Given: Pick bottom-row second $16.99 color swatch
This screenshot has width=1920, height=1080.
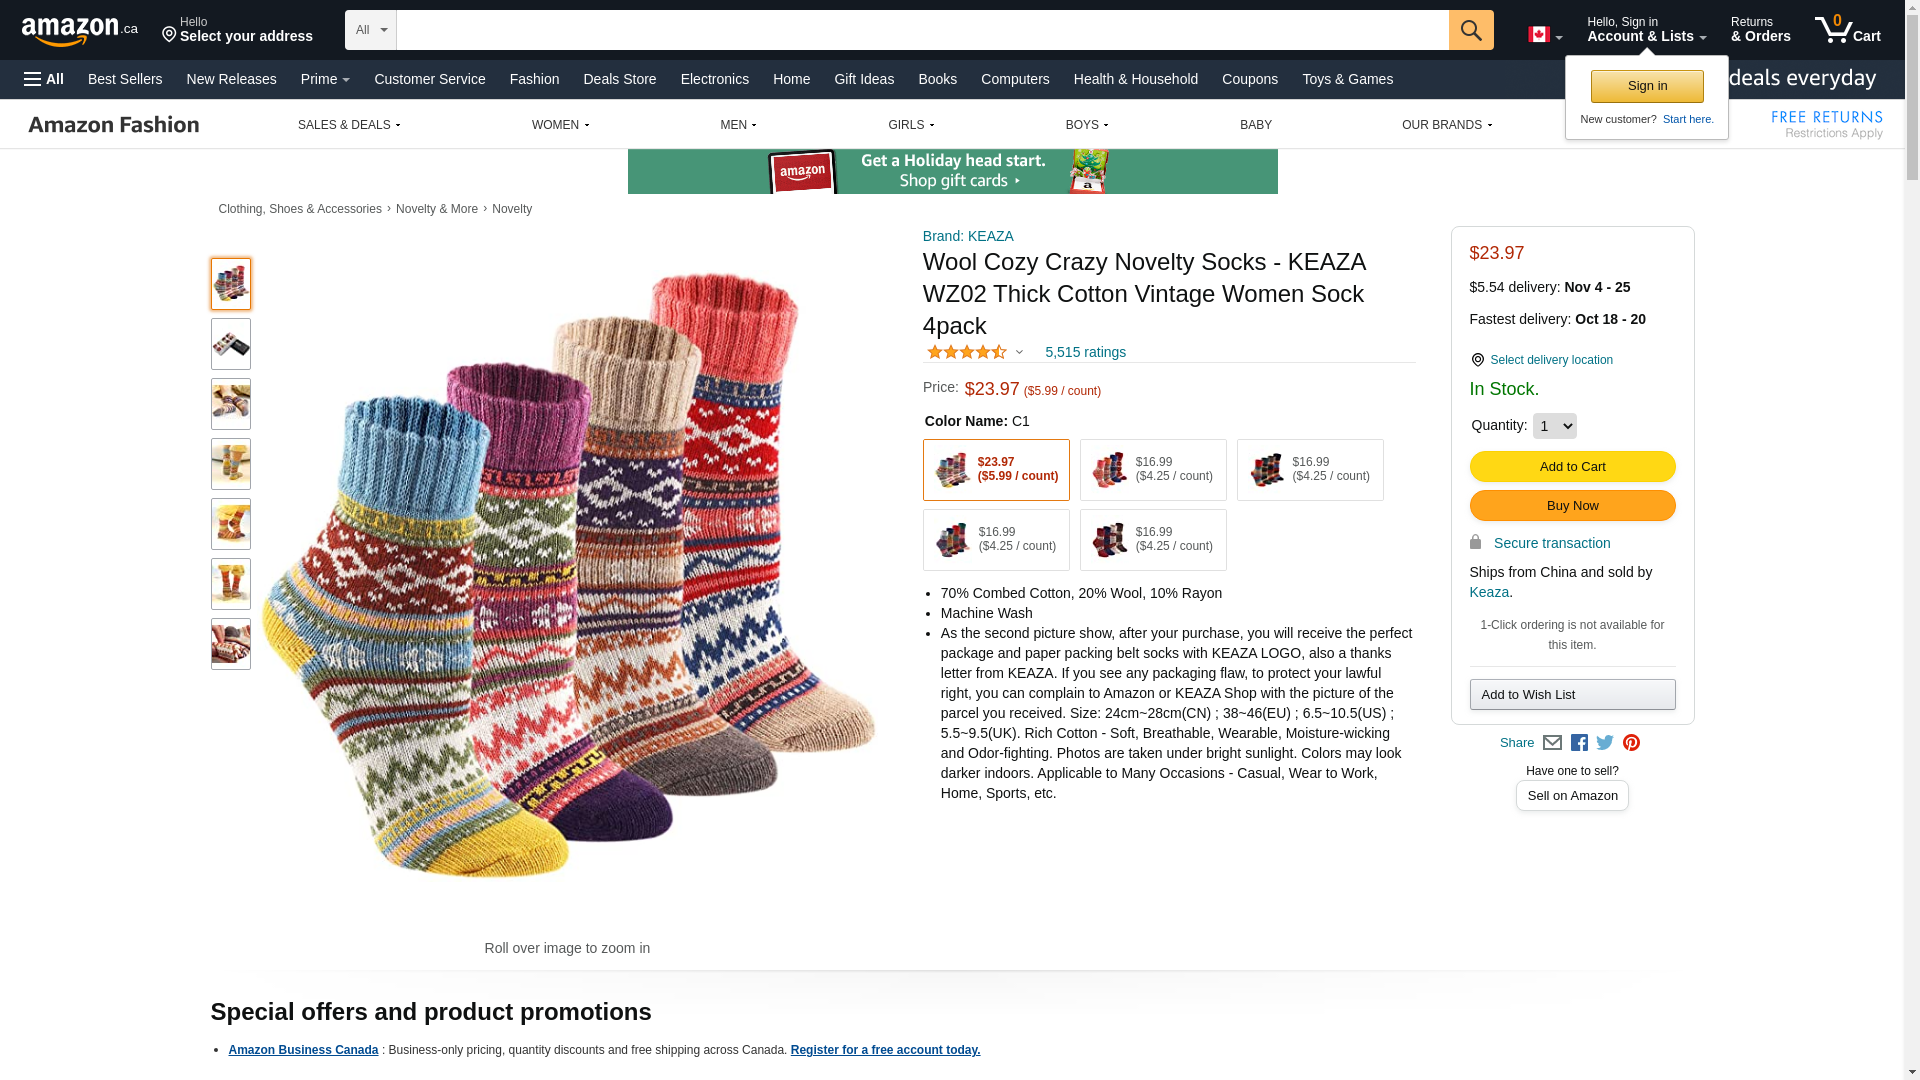Looking at the screenshot, I should pyautogui.click(x=1153, y=540).
